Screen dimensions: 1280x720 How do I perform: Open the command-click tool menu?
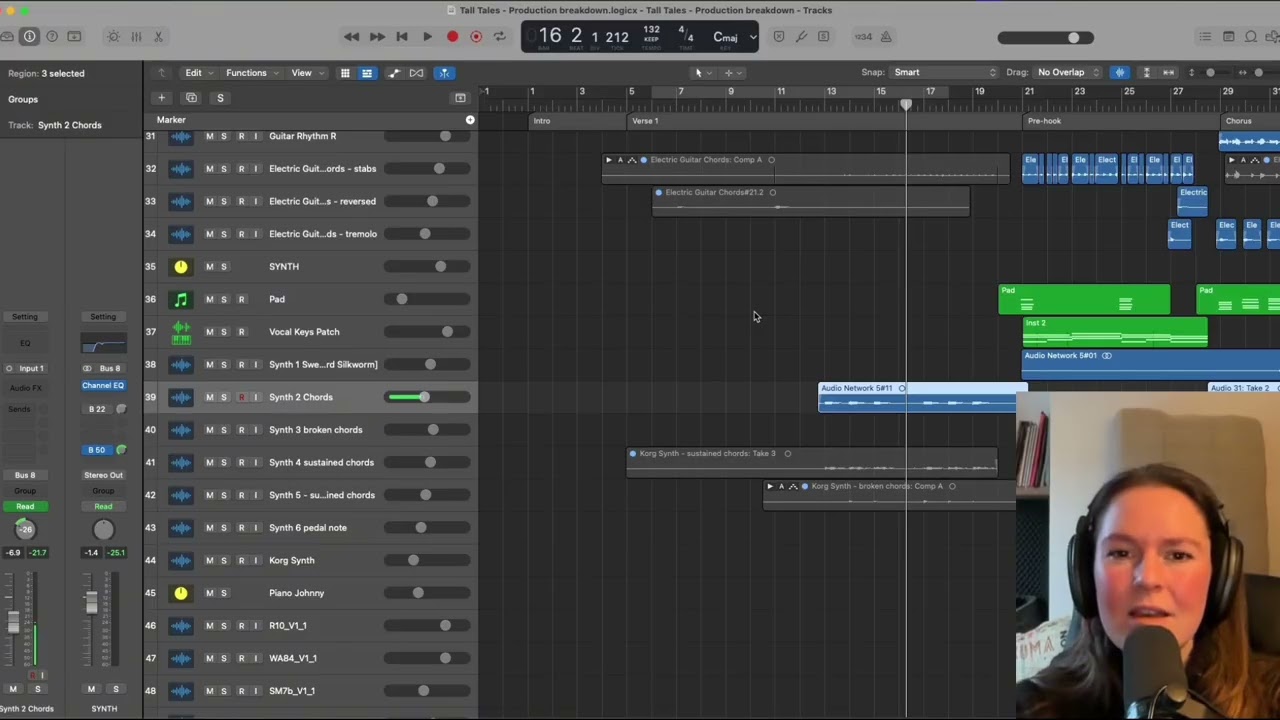(x=733, y=72)
